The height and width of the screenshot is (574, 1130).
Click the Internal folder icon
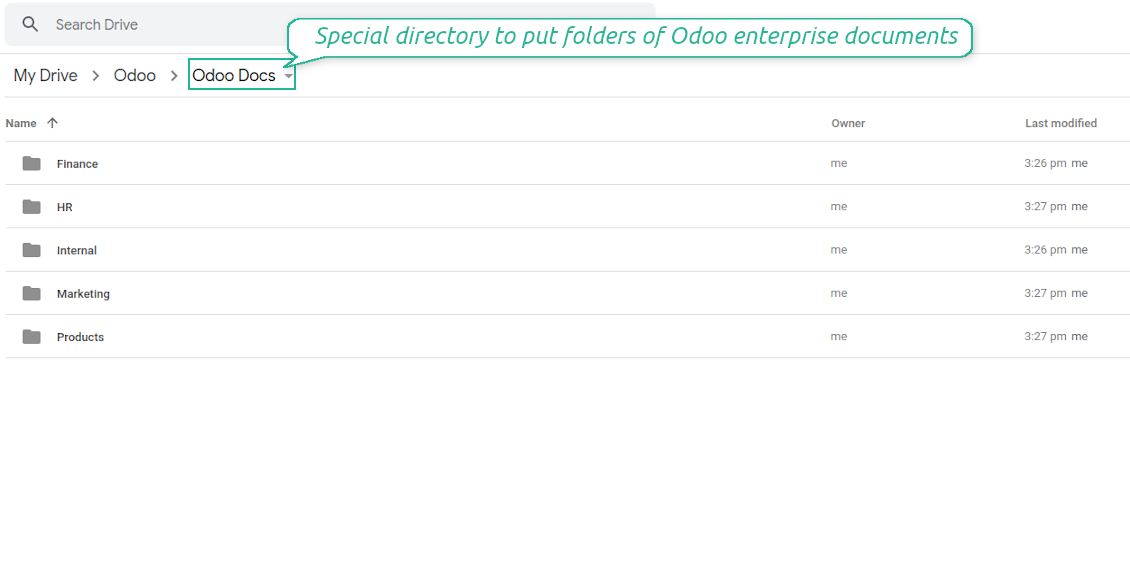pyautogui.click(x=32, y=250)
